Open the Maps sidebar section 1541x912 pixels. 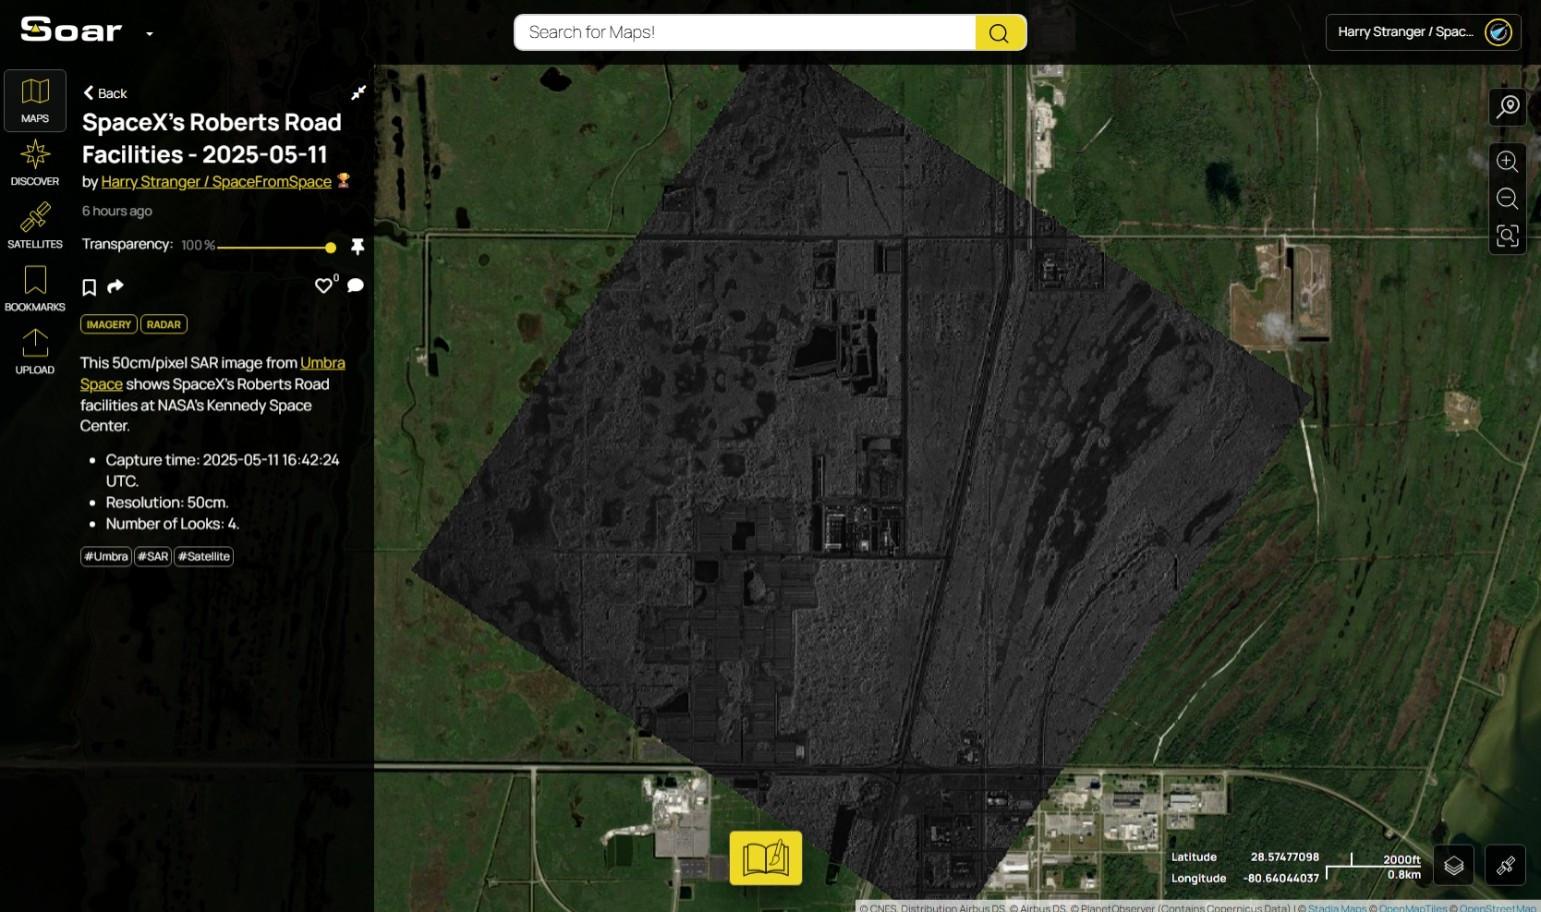click(35, 100)
